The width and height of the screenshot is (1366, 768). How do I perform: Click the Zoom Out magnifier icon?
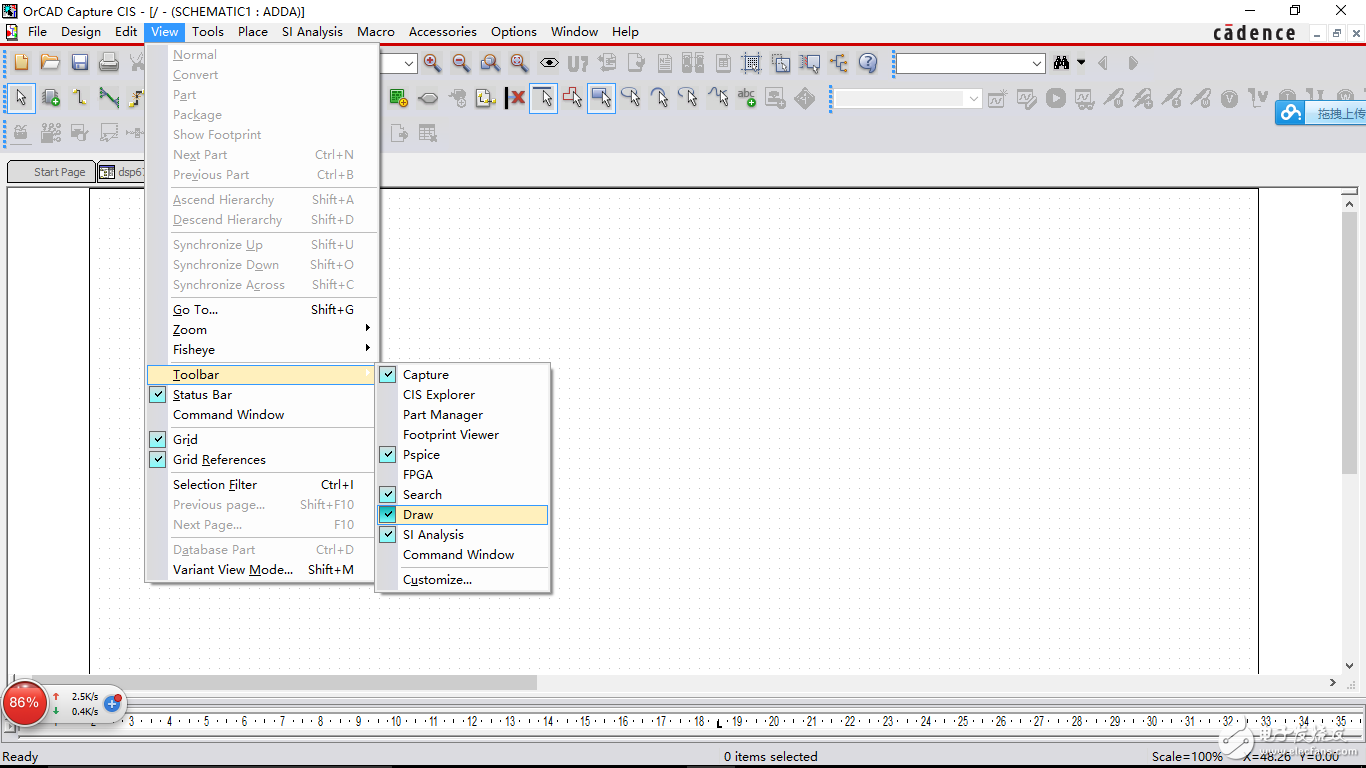pyautogui.click(x=461, y=63)
